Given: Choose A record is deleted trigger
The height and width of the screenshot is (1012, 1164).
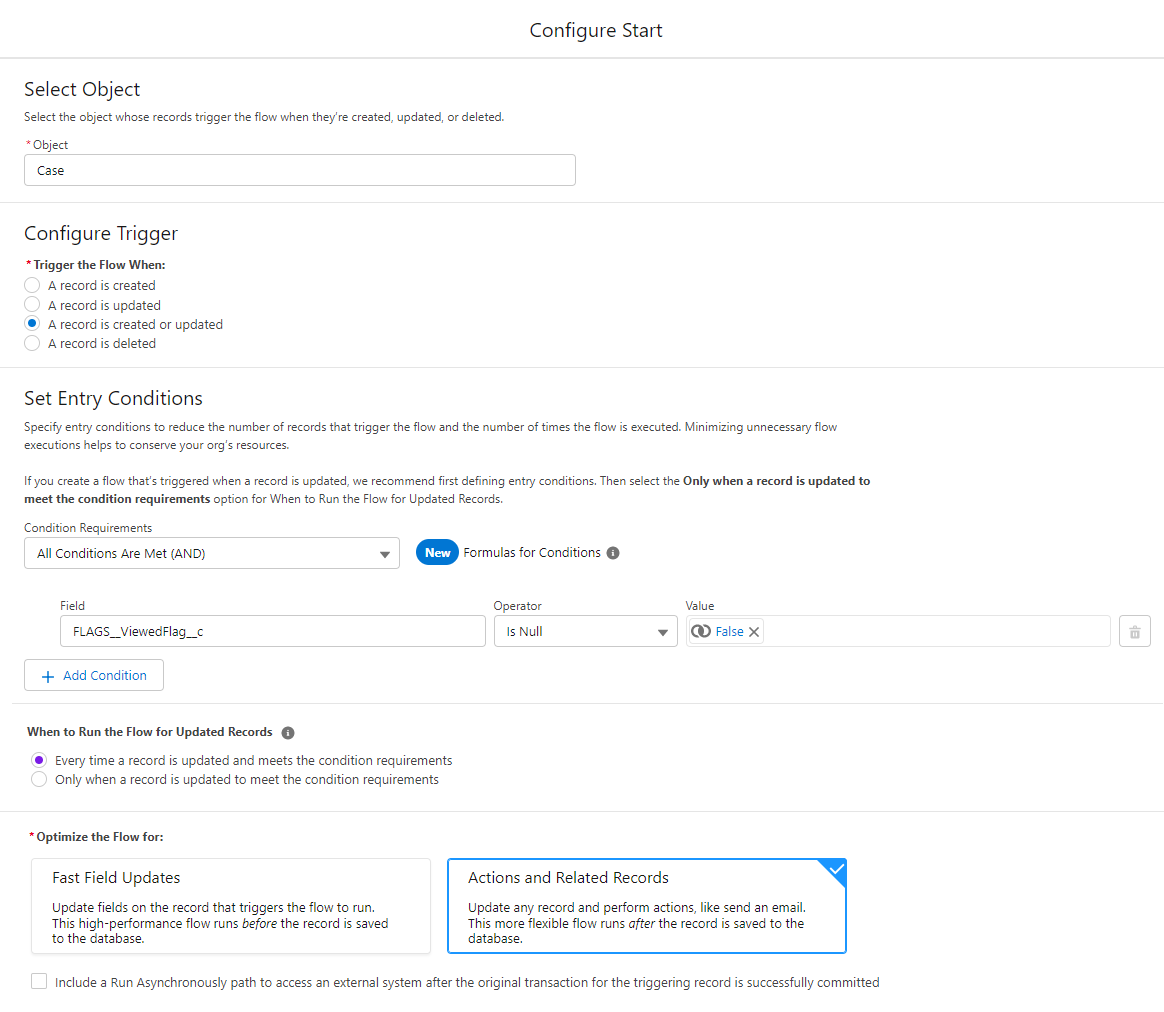Looking at the screenshot, I should click(32, 343).
